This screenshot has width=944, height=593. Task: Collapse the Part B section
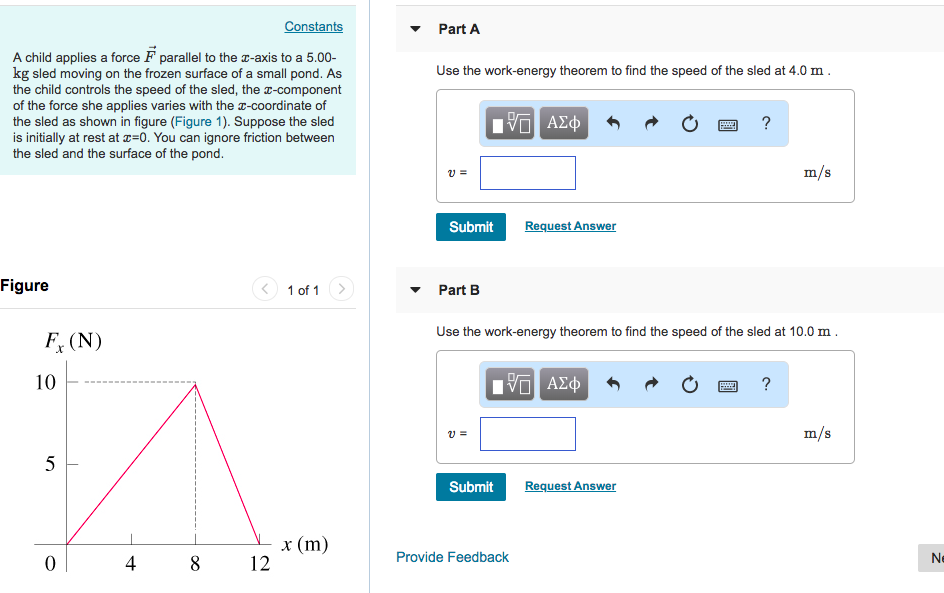(x=415, y=290)
